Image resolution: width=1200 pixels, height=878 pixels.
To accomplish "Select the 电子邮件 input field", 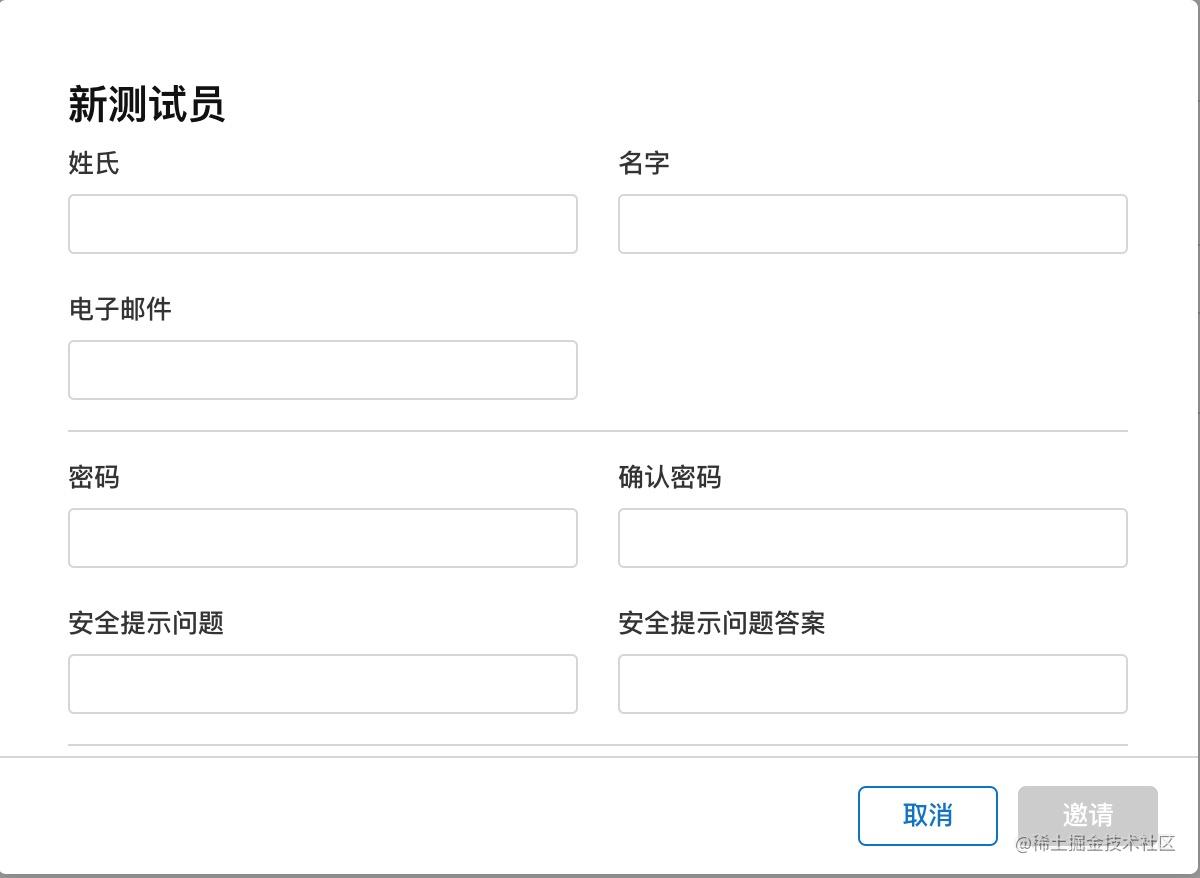I will (x=323, y=370).
